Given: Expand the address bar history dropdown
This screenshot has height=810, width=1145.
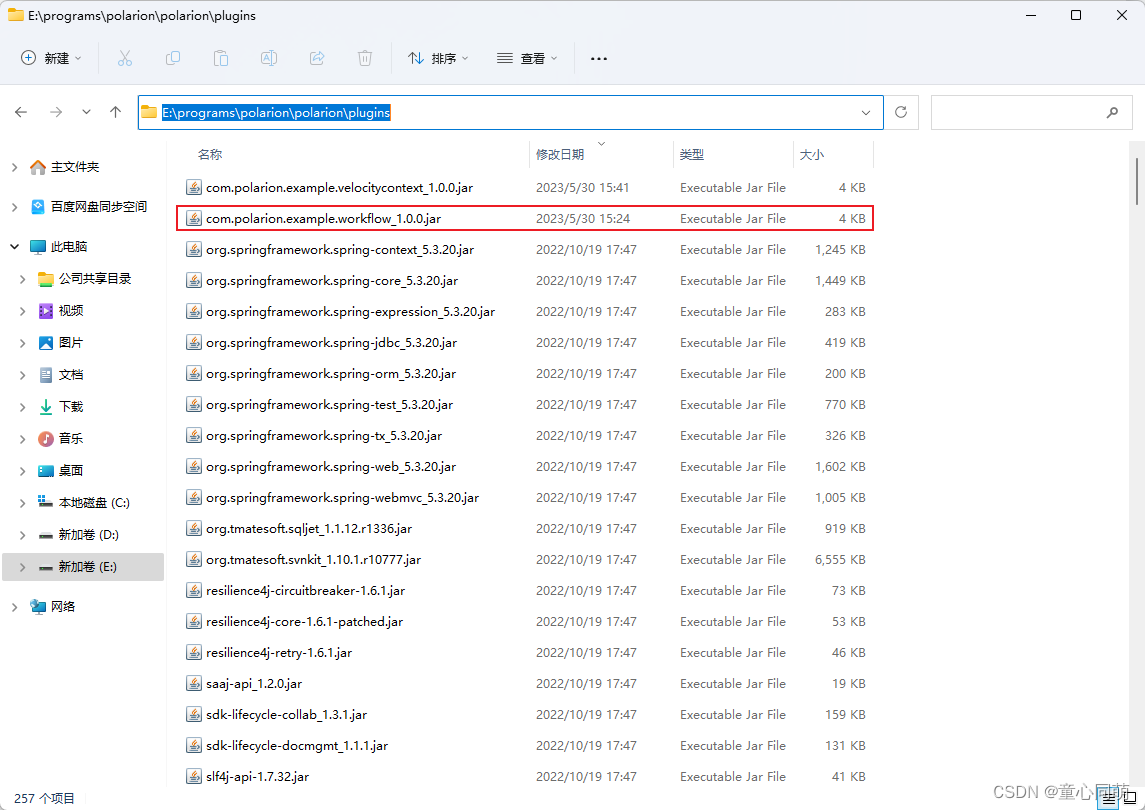Looking at the screenshot, I should pyautogui.click(x=866, y=112).
